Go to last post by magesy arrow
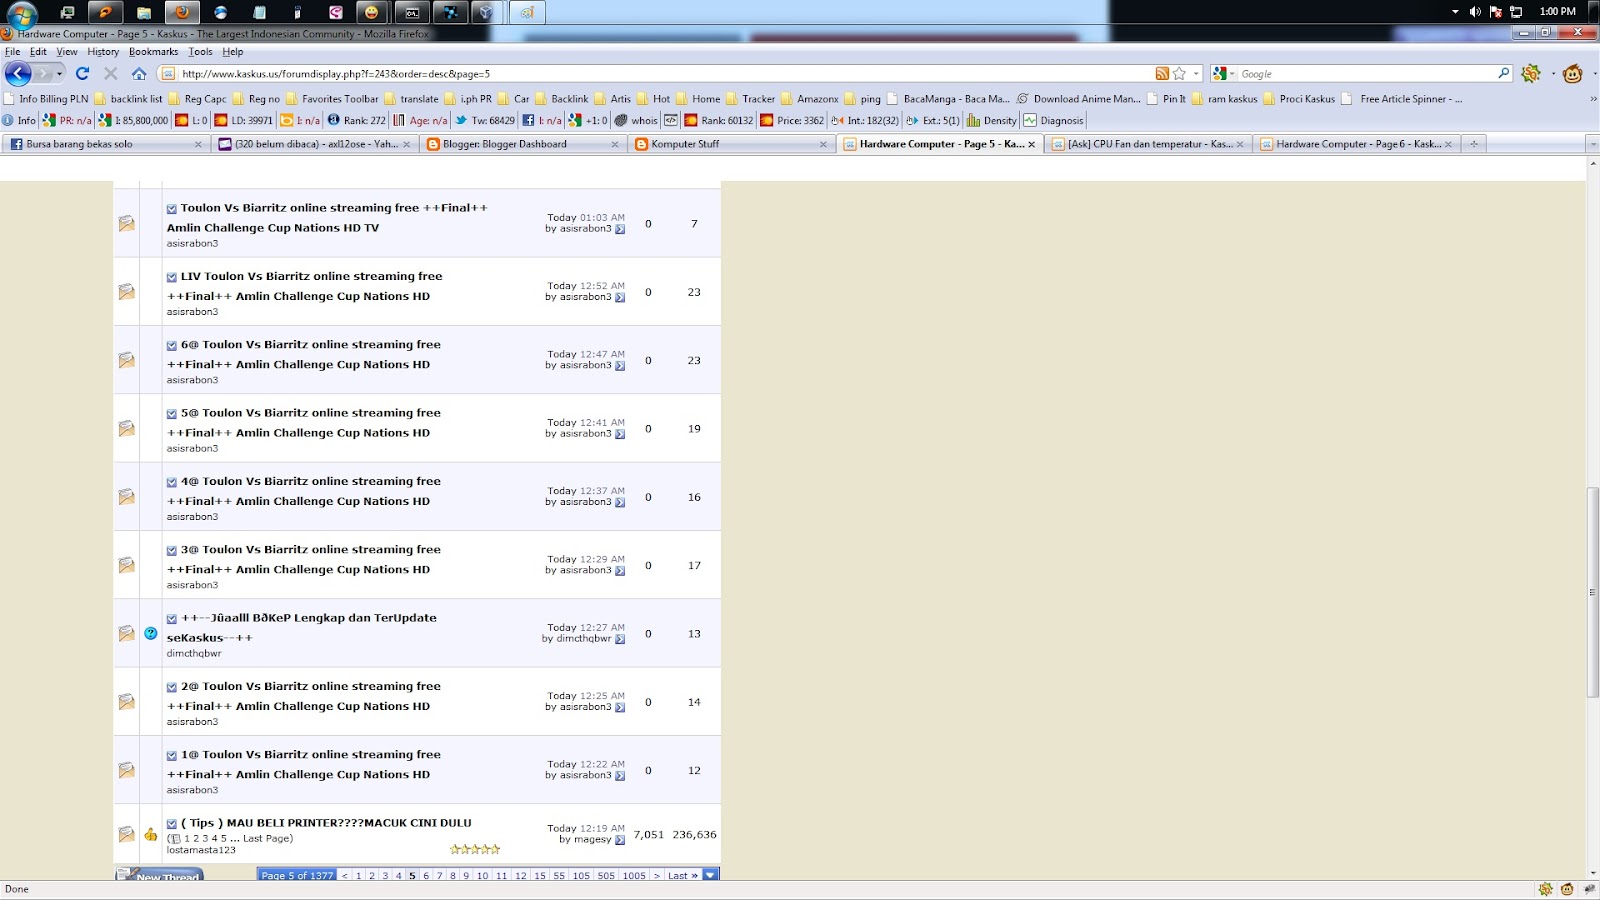This screenshot has height=900, width=1600. tap(620, 840)
